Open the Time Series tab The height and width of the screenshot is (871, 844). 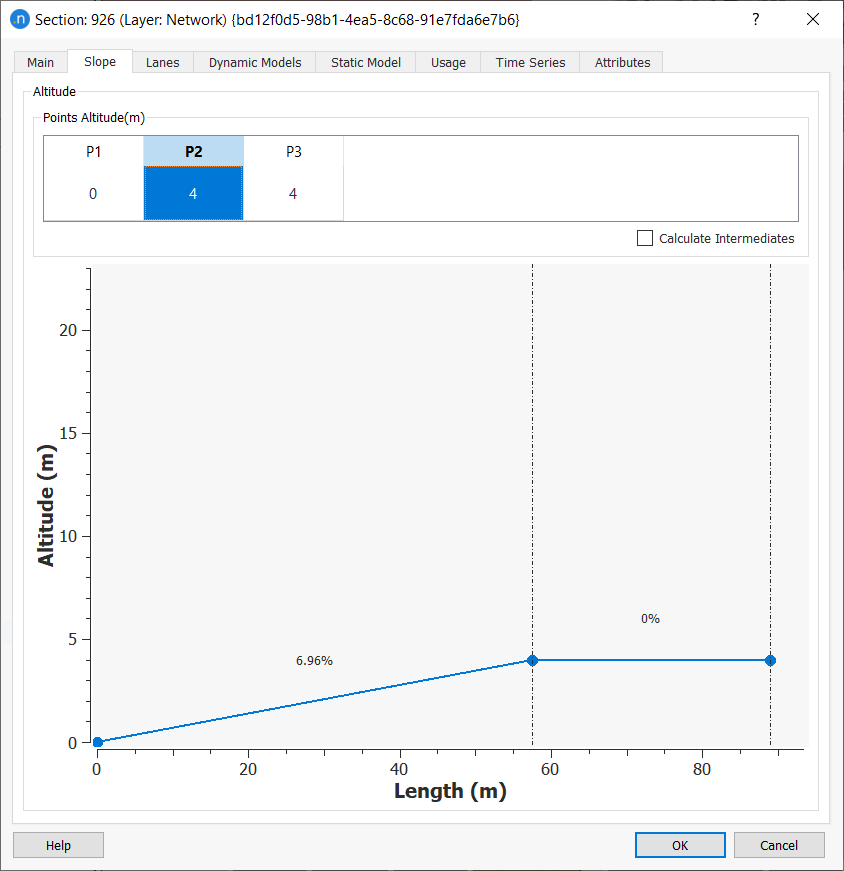pos(530,62)
